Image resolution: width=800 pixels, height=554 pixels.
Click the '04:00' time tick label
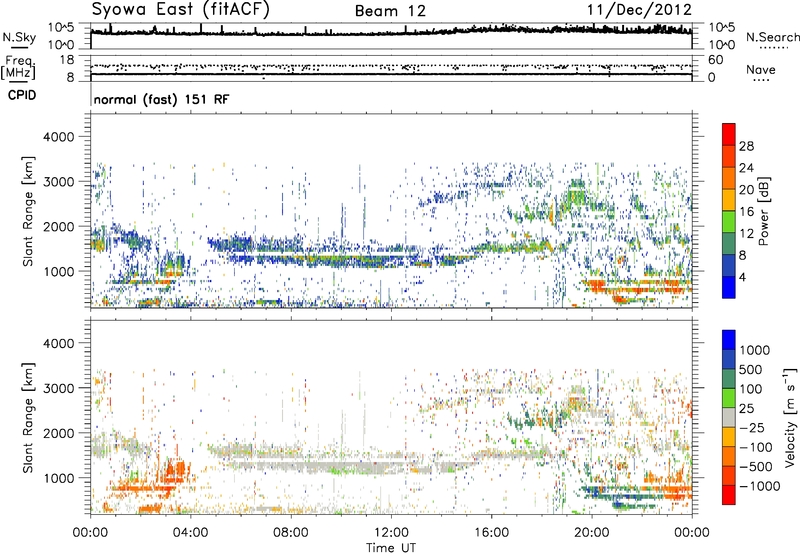click(190, 533)
